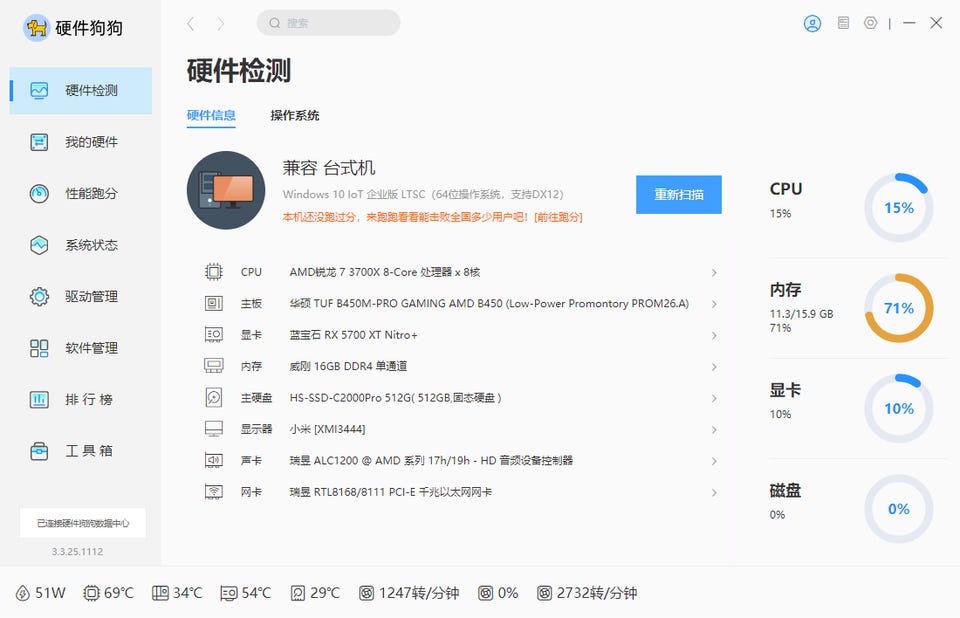
Task: Expand the 主板 row chevron
Action: point(714,304)
